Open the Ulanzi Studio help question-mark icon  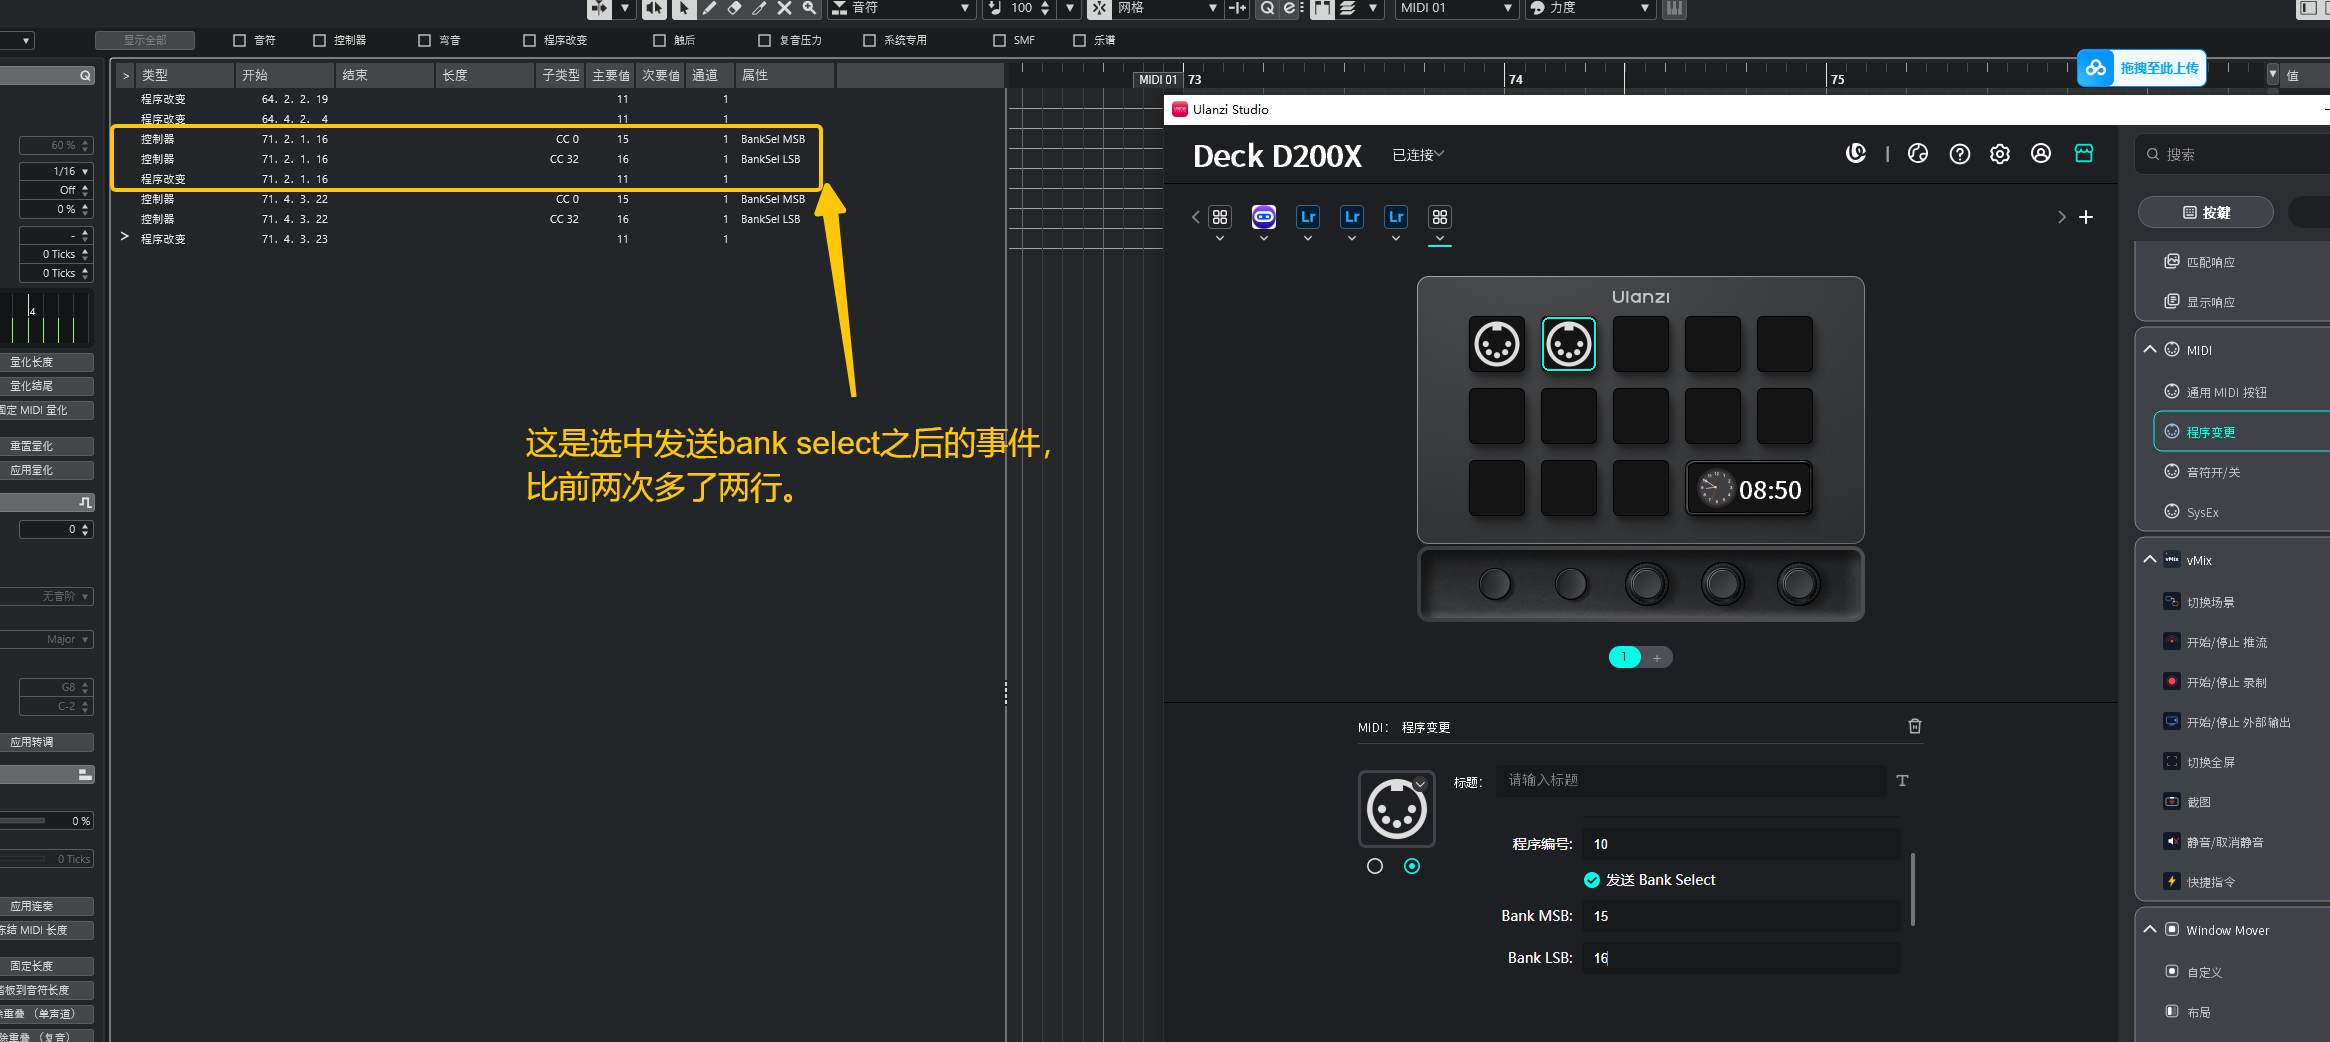[x=1960, y=154]
